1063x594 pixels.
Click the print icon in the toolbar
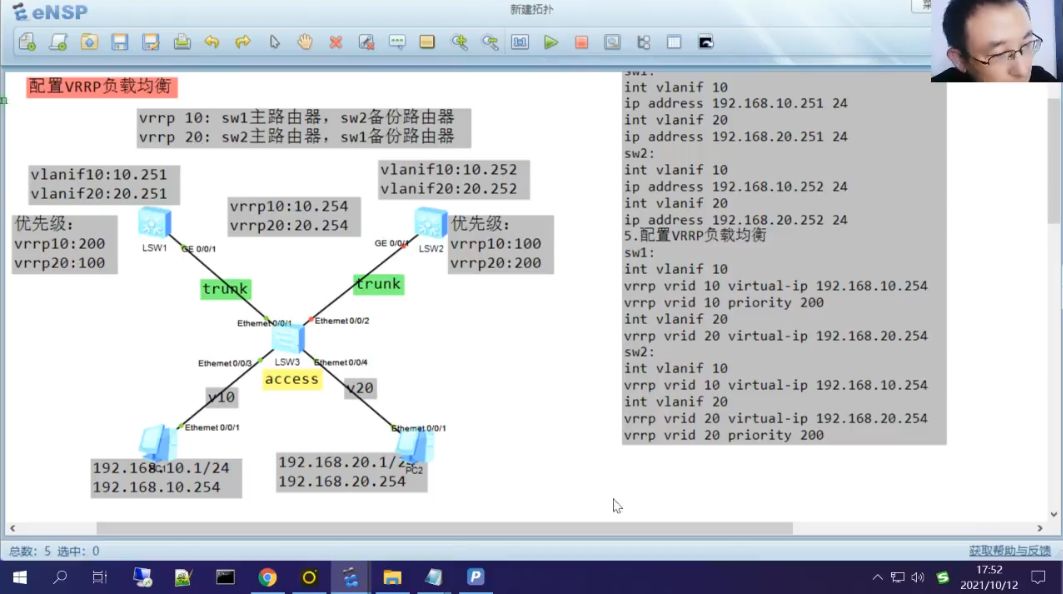[182, 42]
